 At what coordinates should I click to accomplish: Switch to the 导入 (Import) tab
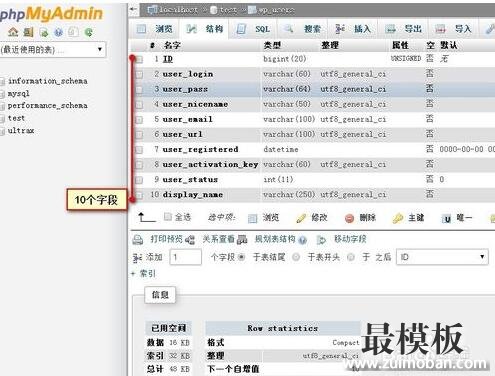tap(454, 29)
